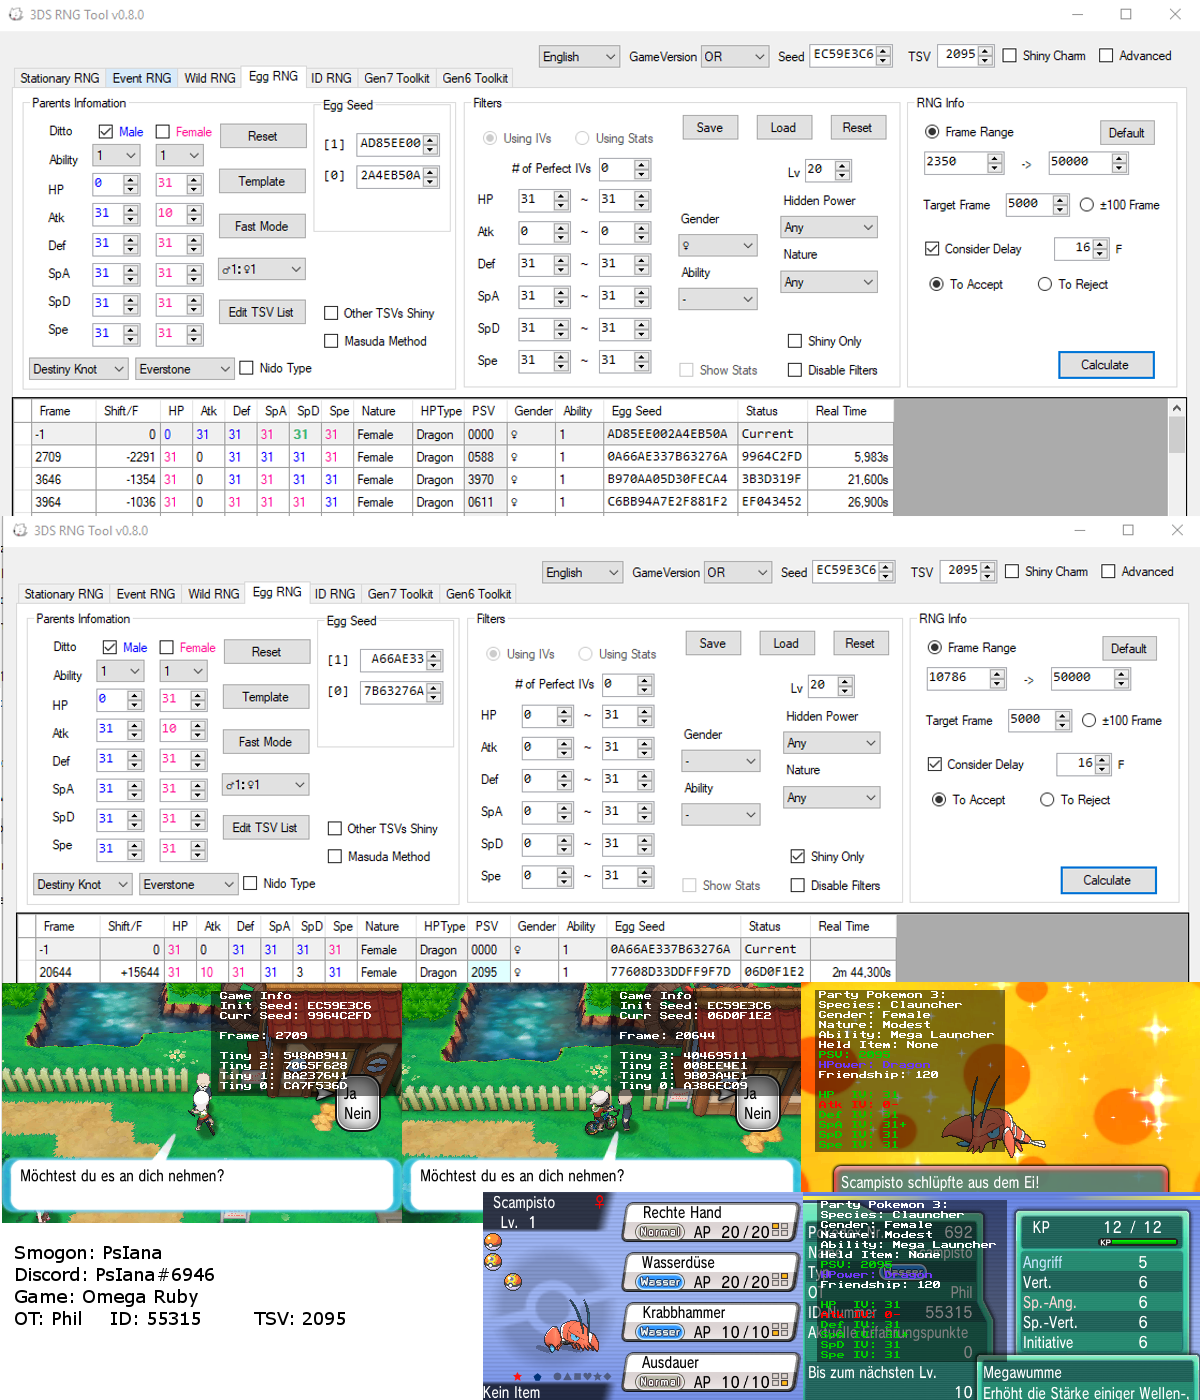The height and width of the screenshot is (1400, 1200).
Task: Click the Filters Reset button in top window
Action: click(x=857, y=128)
